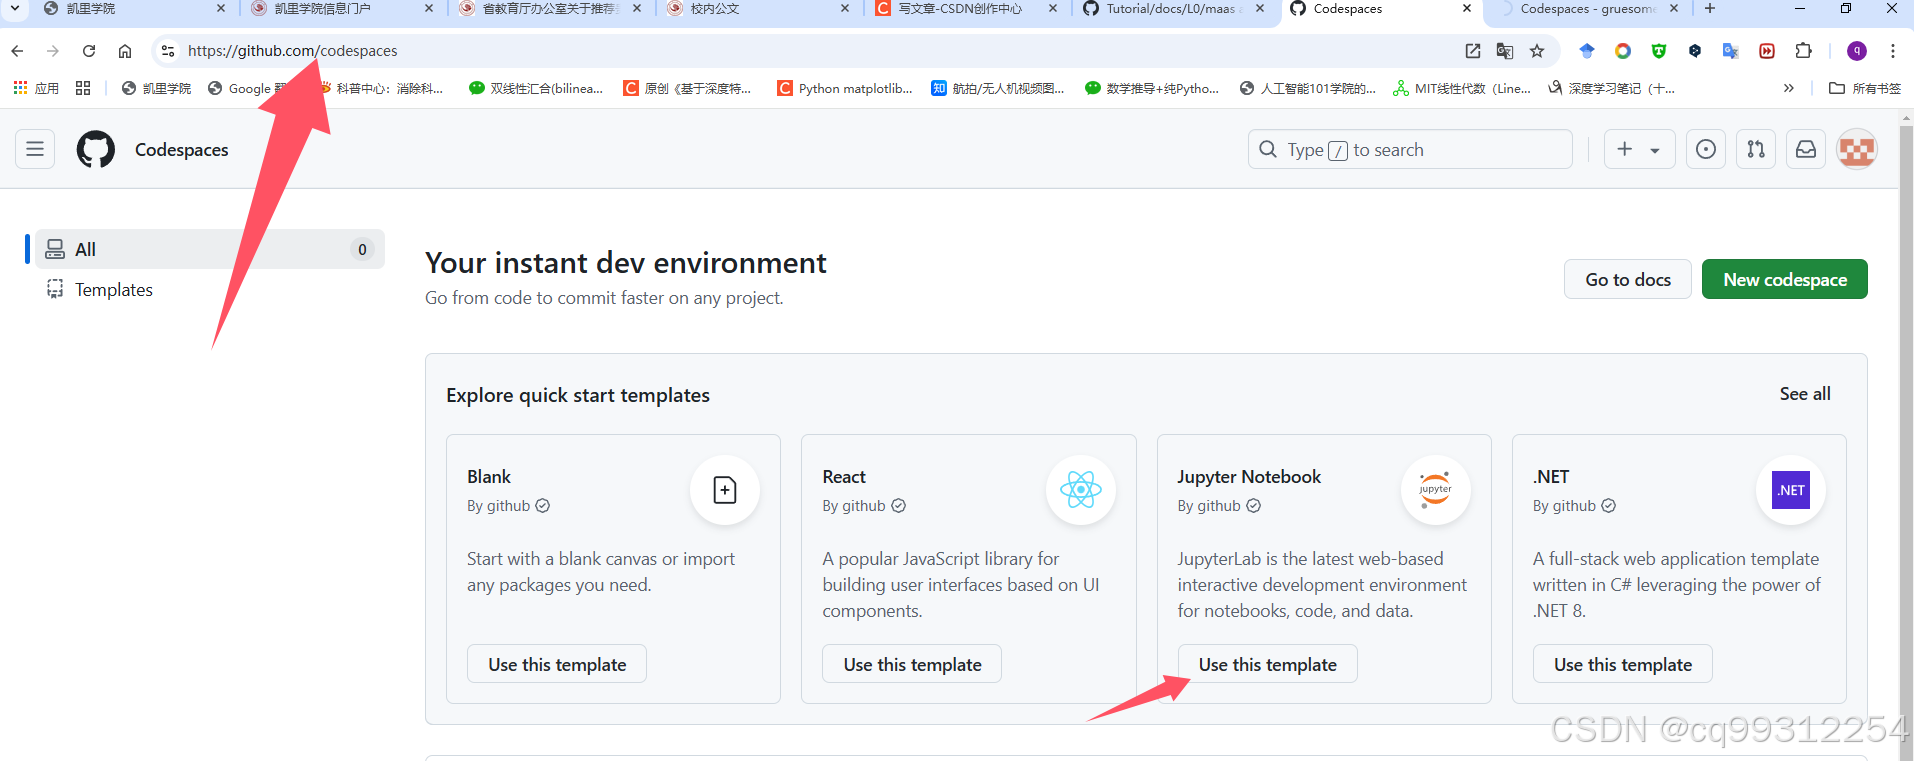Click the React atom logo icon
1914x761 pixels.
(1081, 490)
